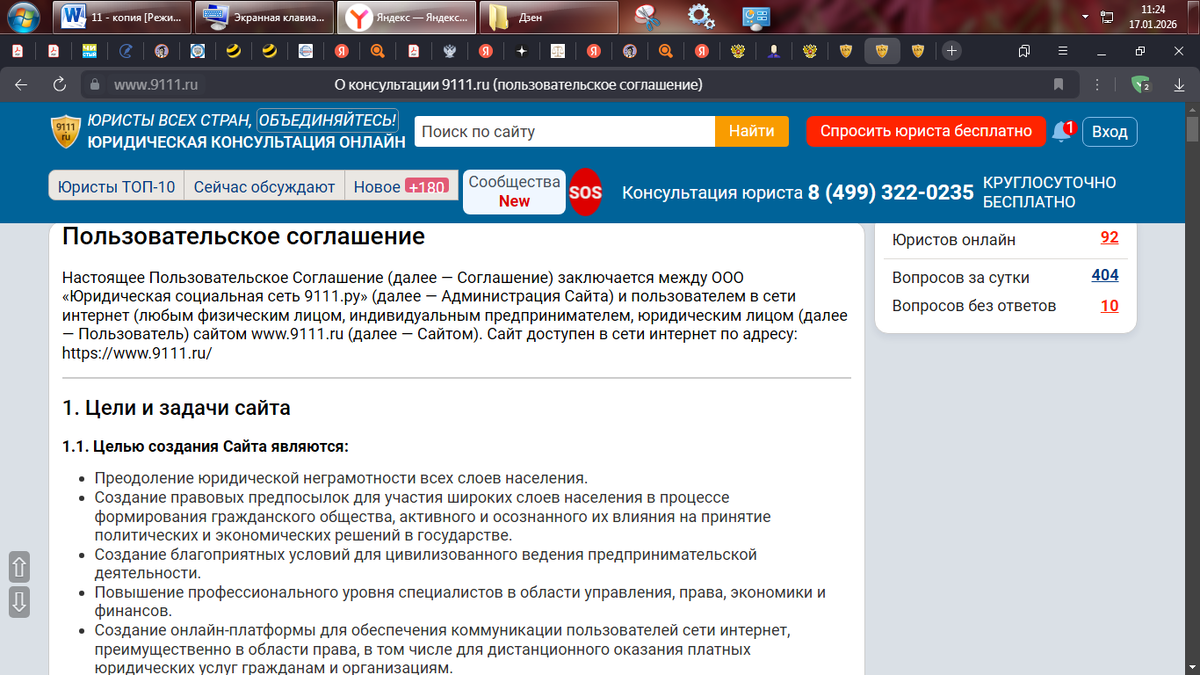Open the tab overview icon beside the plus
Screen dimensions: 1200x675
(x=1024, y=50)
